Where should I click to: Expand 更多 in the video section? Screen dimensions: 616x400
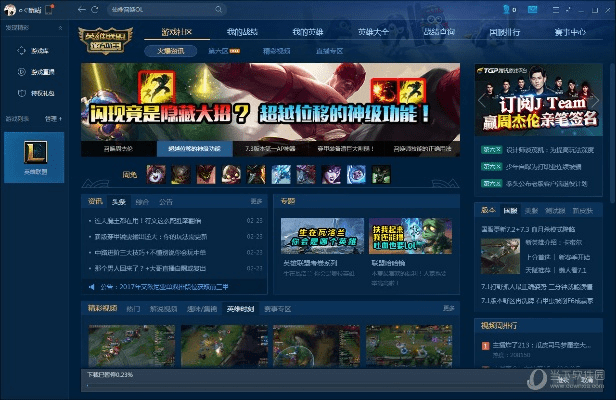(449, 308)
